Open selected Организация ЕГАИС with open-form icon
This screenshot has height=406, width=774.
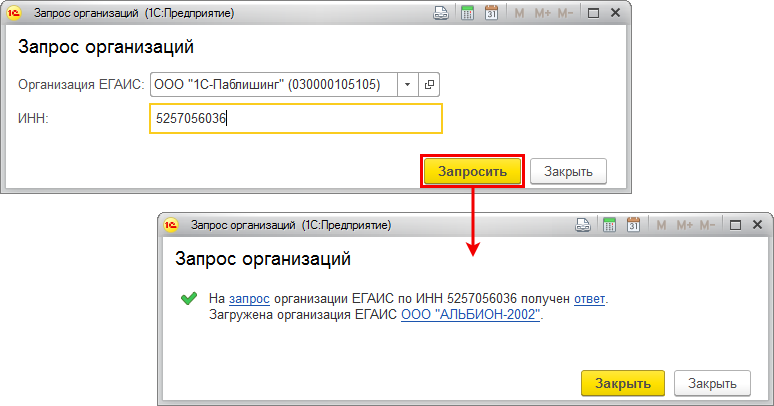click(x=429, y=84)
